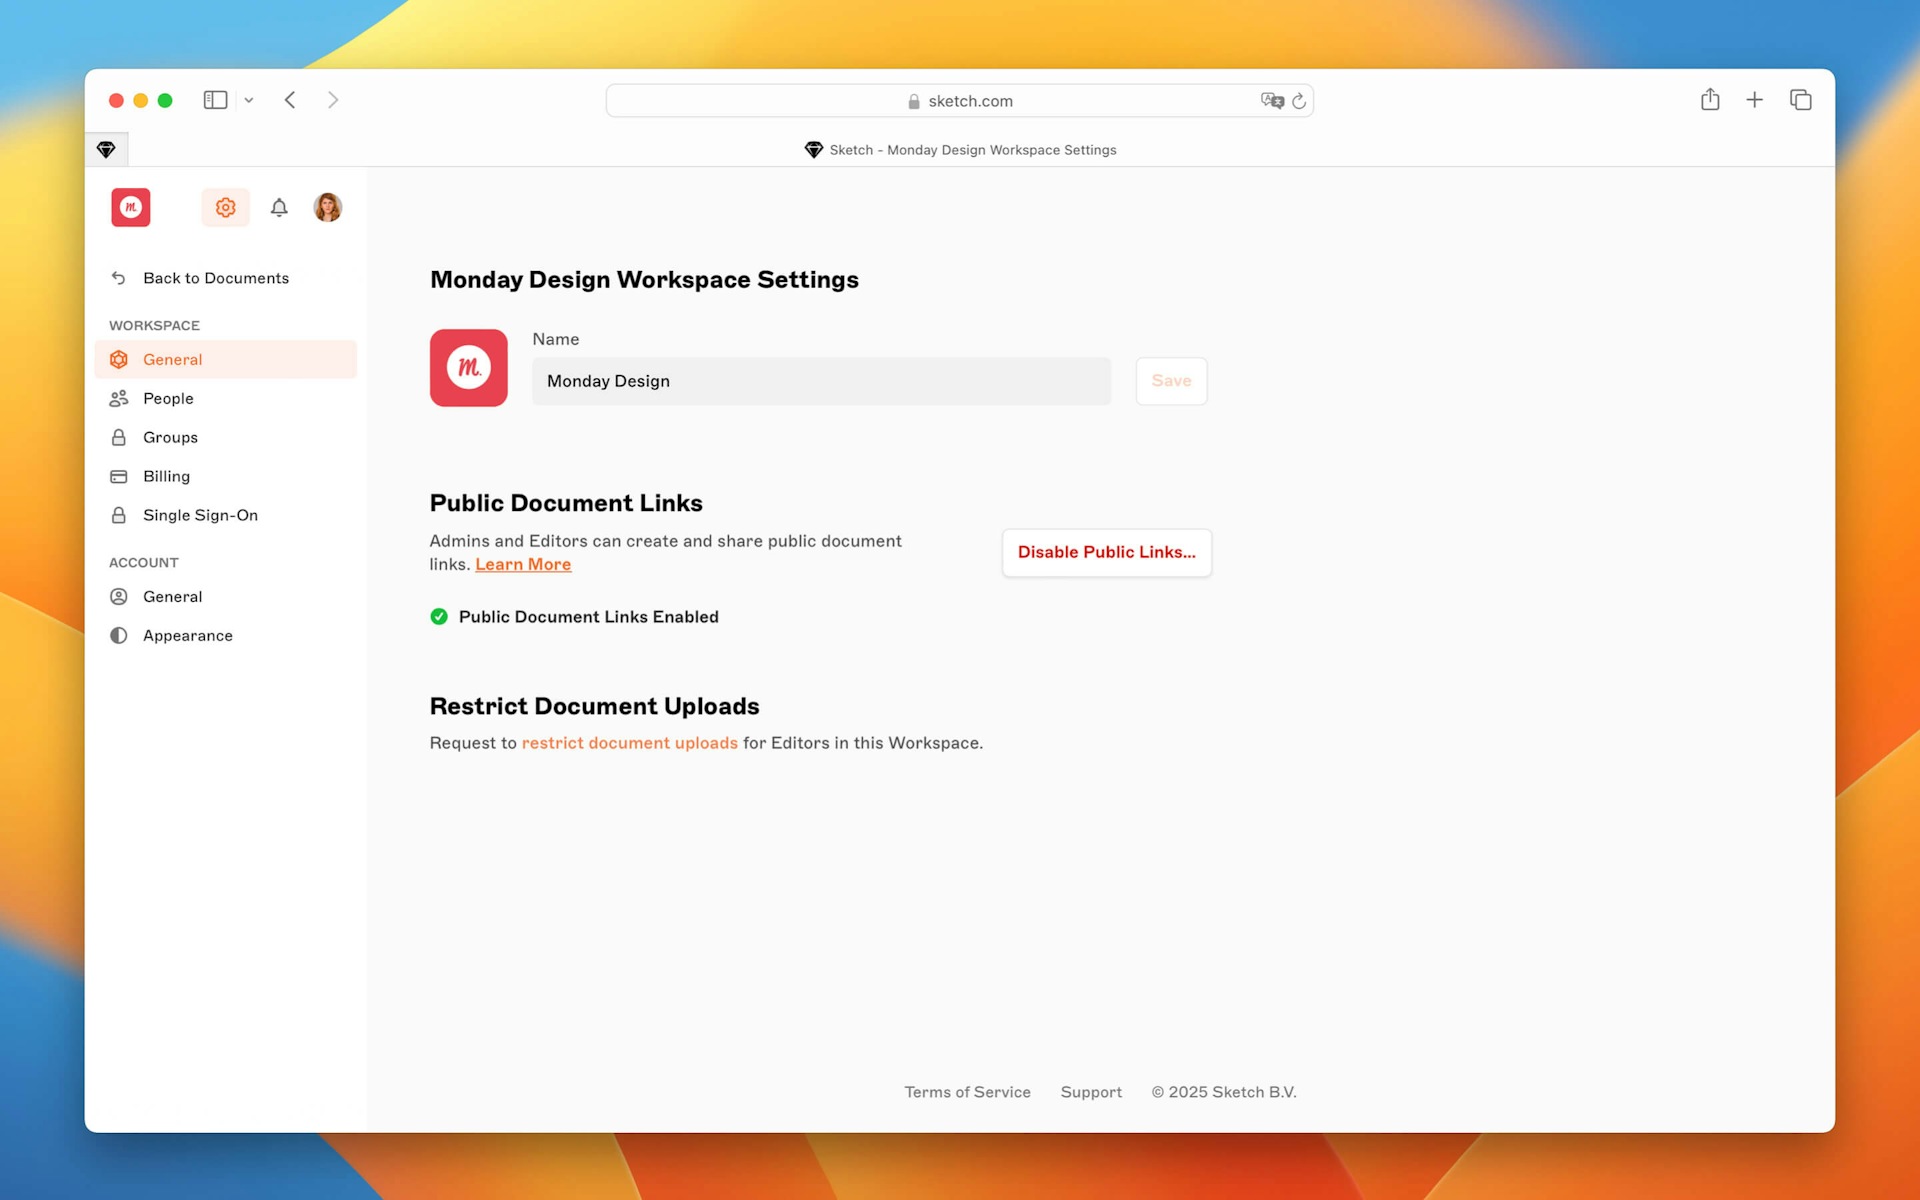Click the Billing card icon
The width and height of the screenshot is (1920, 1200).
point(118,476)
